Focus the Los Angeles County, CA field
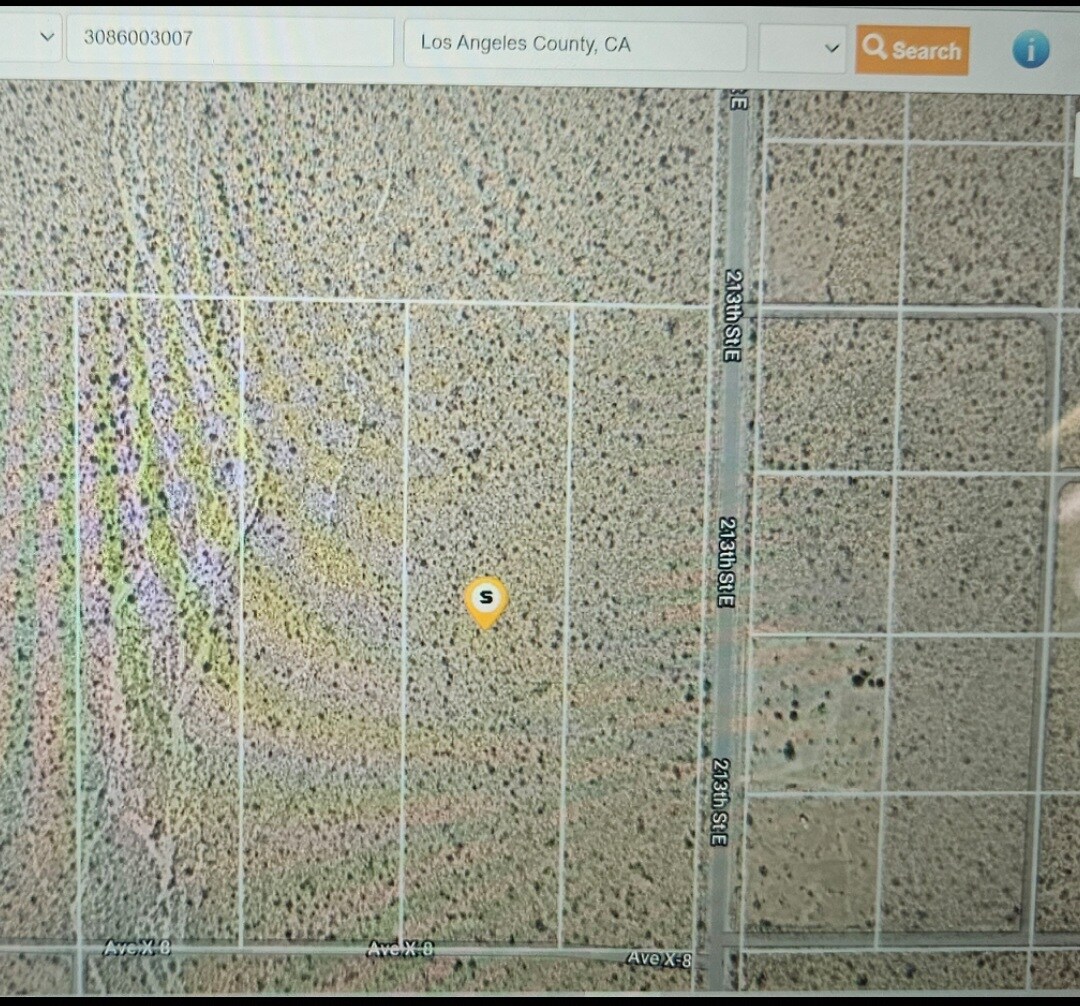The height and width of the screenshot is (1006, 1080). pos(574,45)
